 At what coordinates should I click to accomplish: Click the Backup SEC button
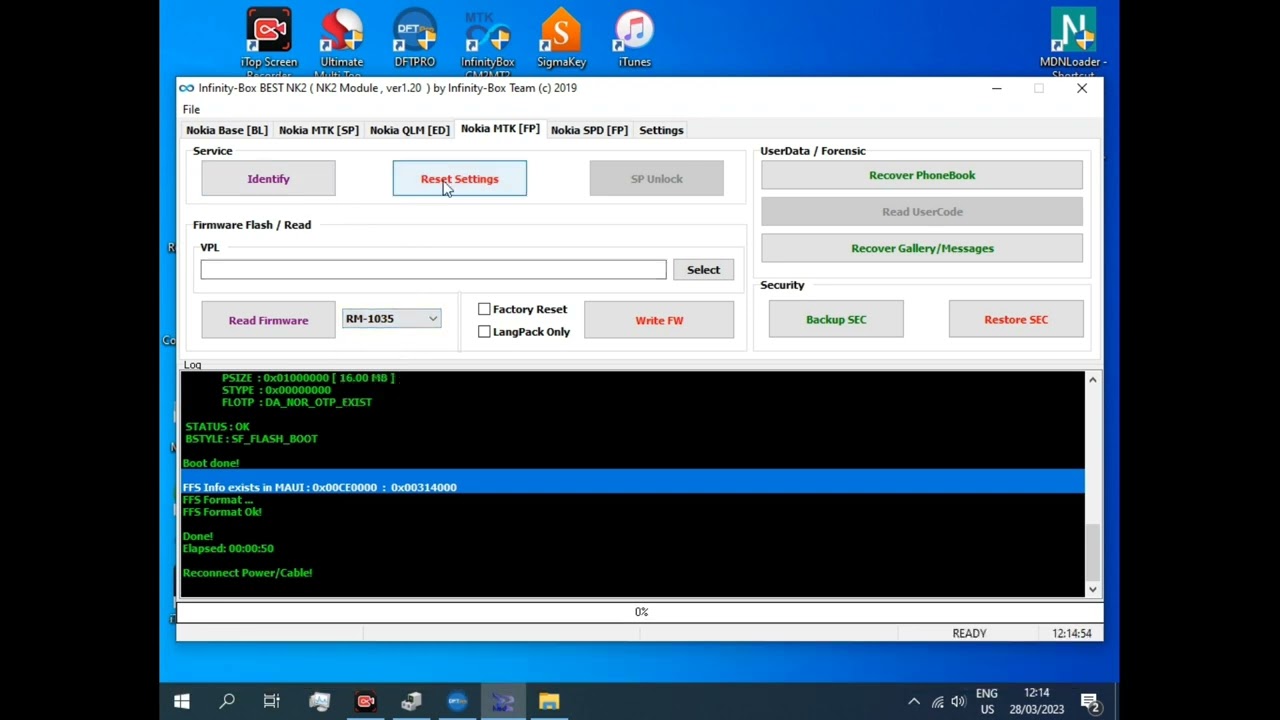836,319
